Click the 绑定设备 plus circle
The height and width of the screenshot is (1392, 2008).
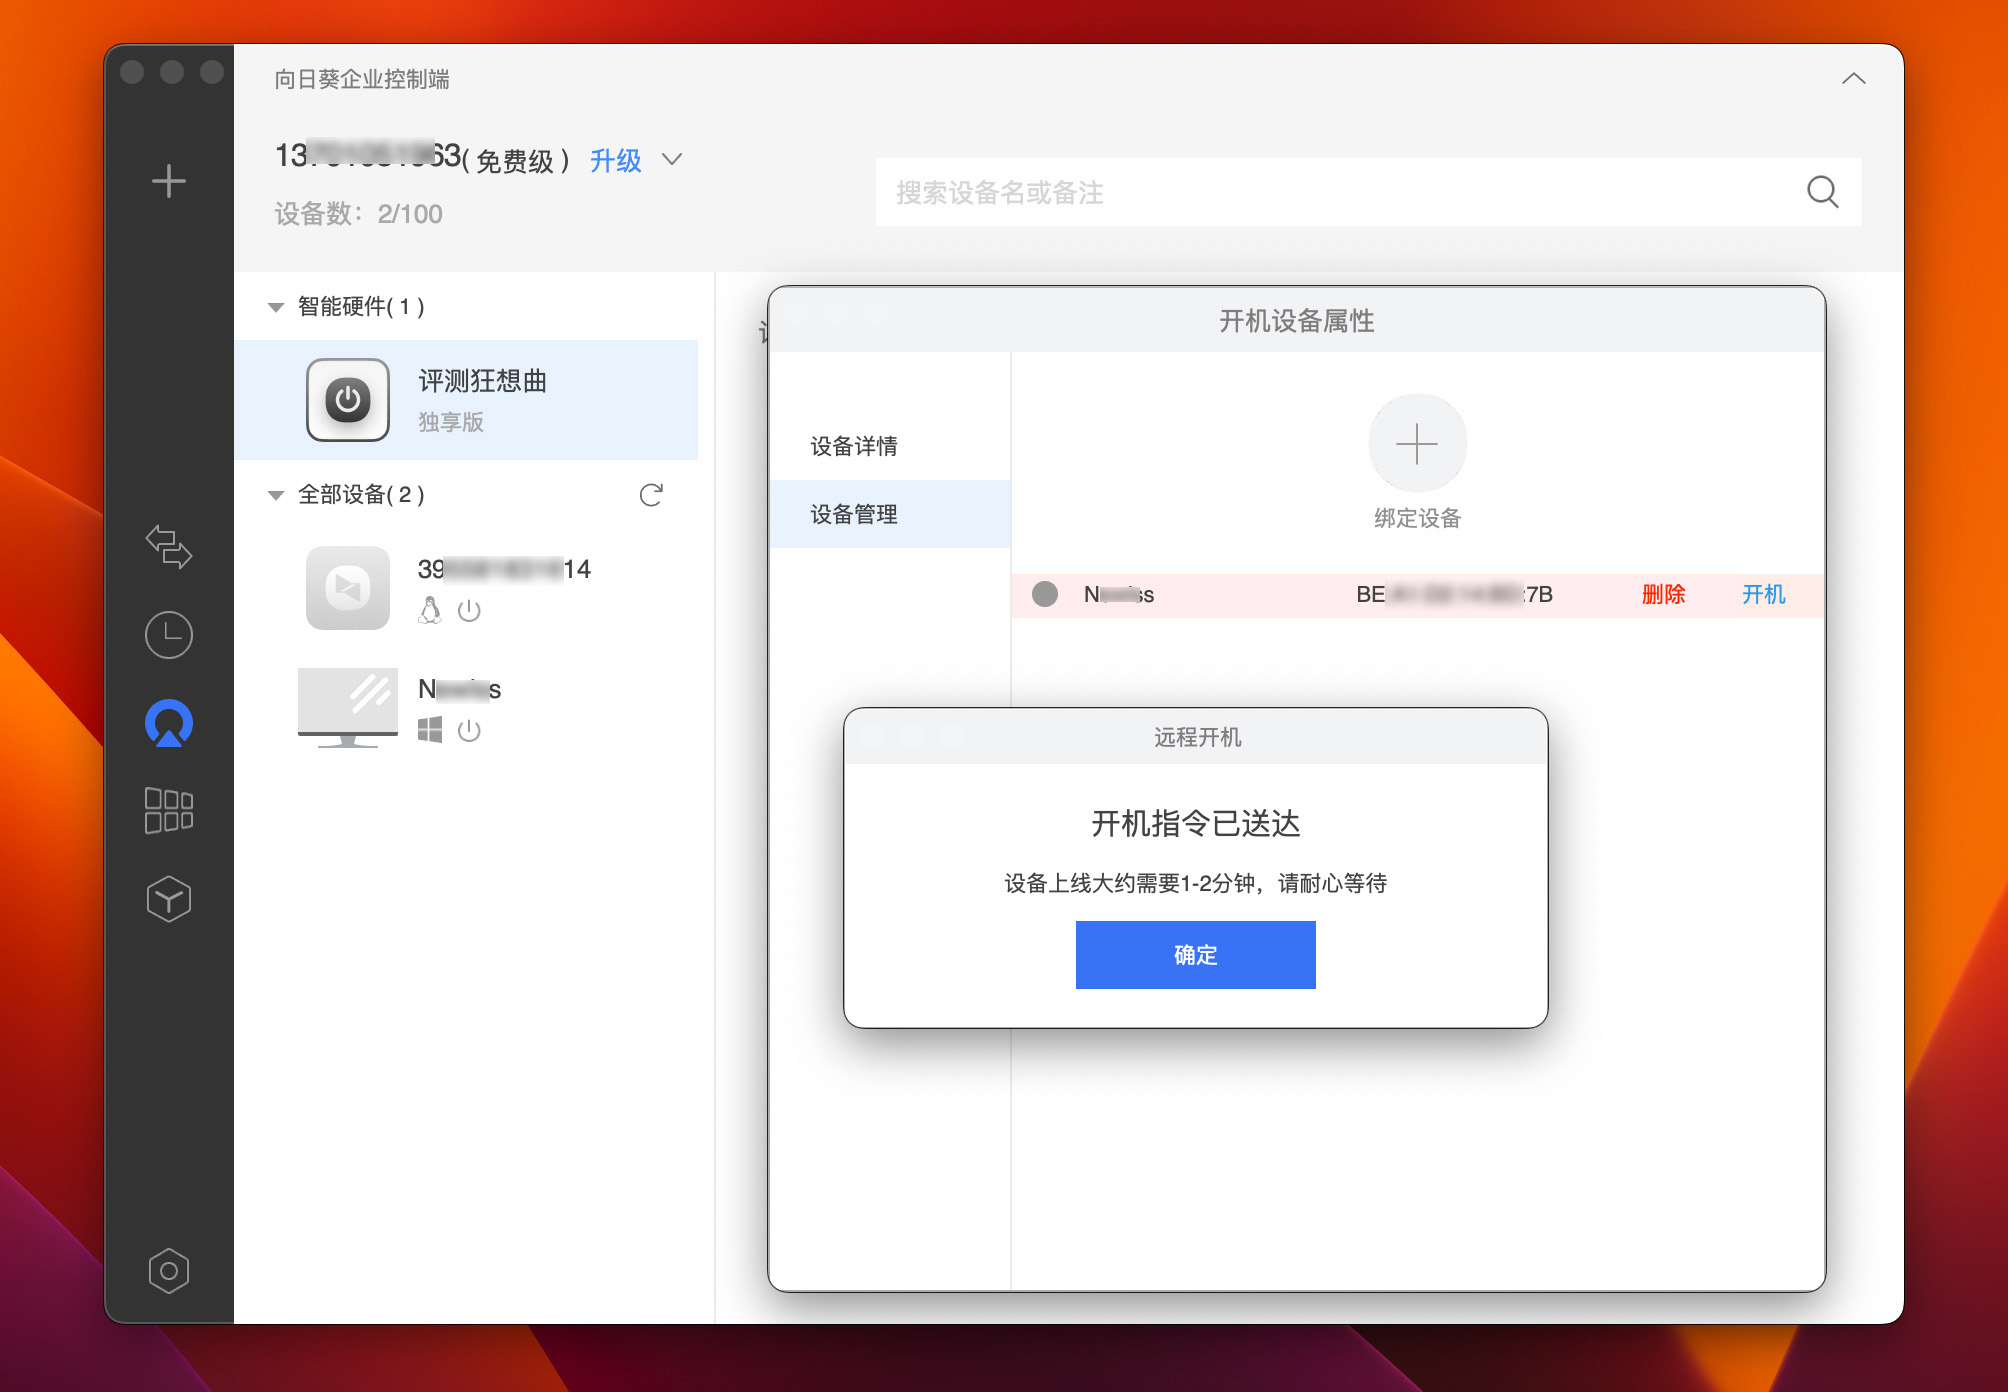pos(1416,443)
